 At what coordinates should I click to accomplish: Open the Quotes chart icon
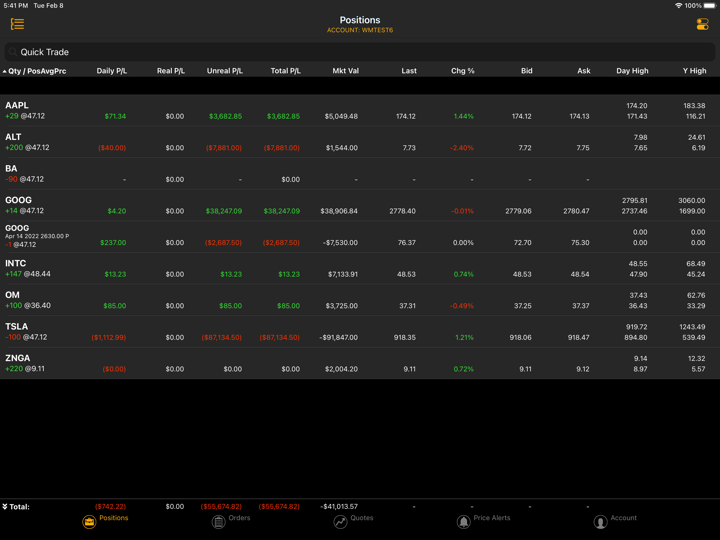pos(340,521)
